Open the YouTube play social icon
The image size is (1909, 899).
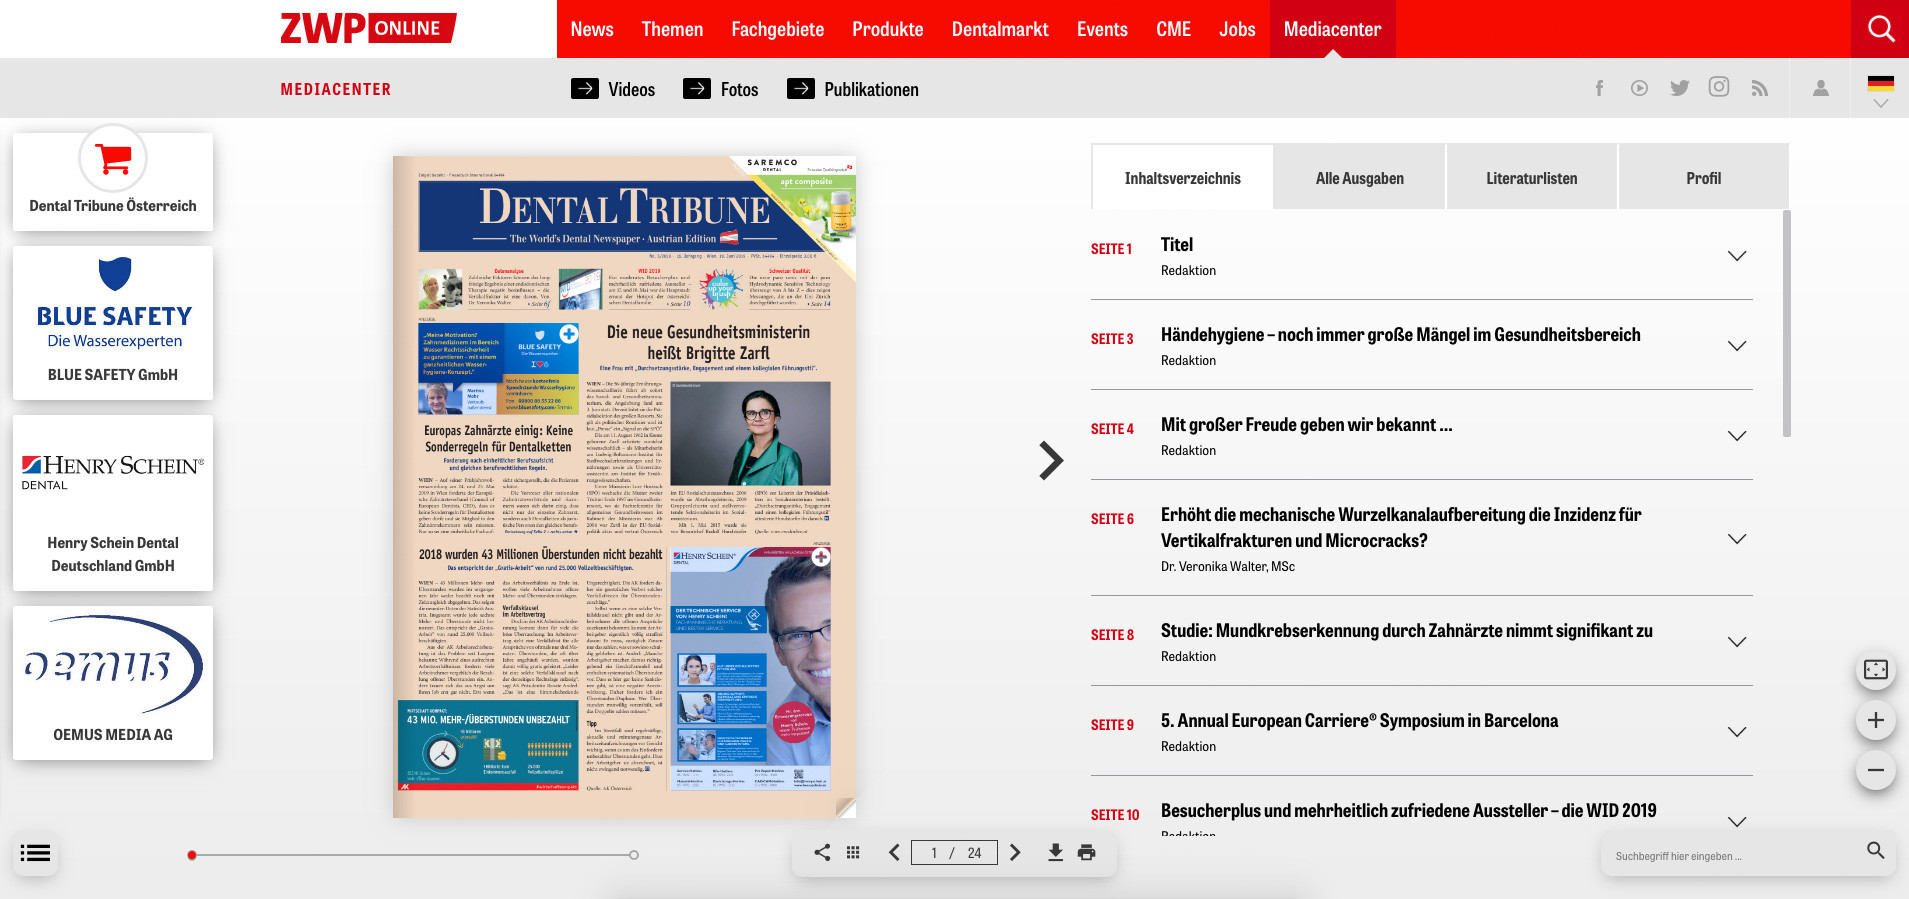coord(1639,88)
